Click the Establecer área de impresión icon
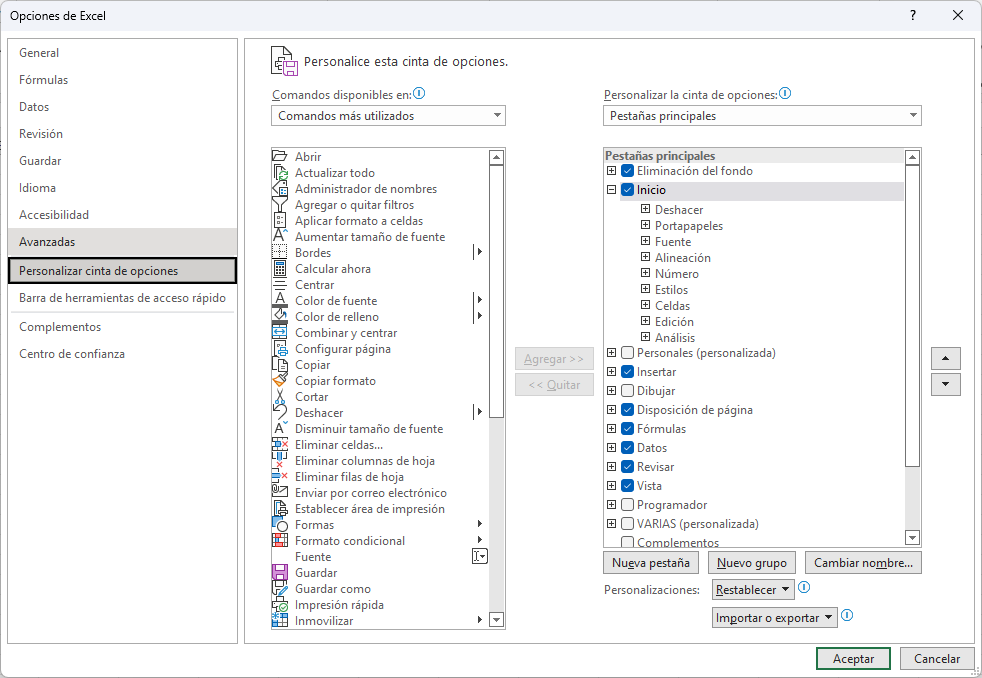The width and height of the screenshot is (982, 678). (x=279, y=508)
